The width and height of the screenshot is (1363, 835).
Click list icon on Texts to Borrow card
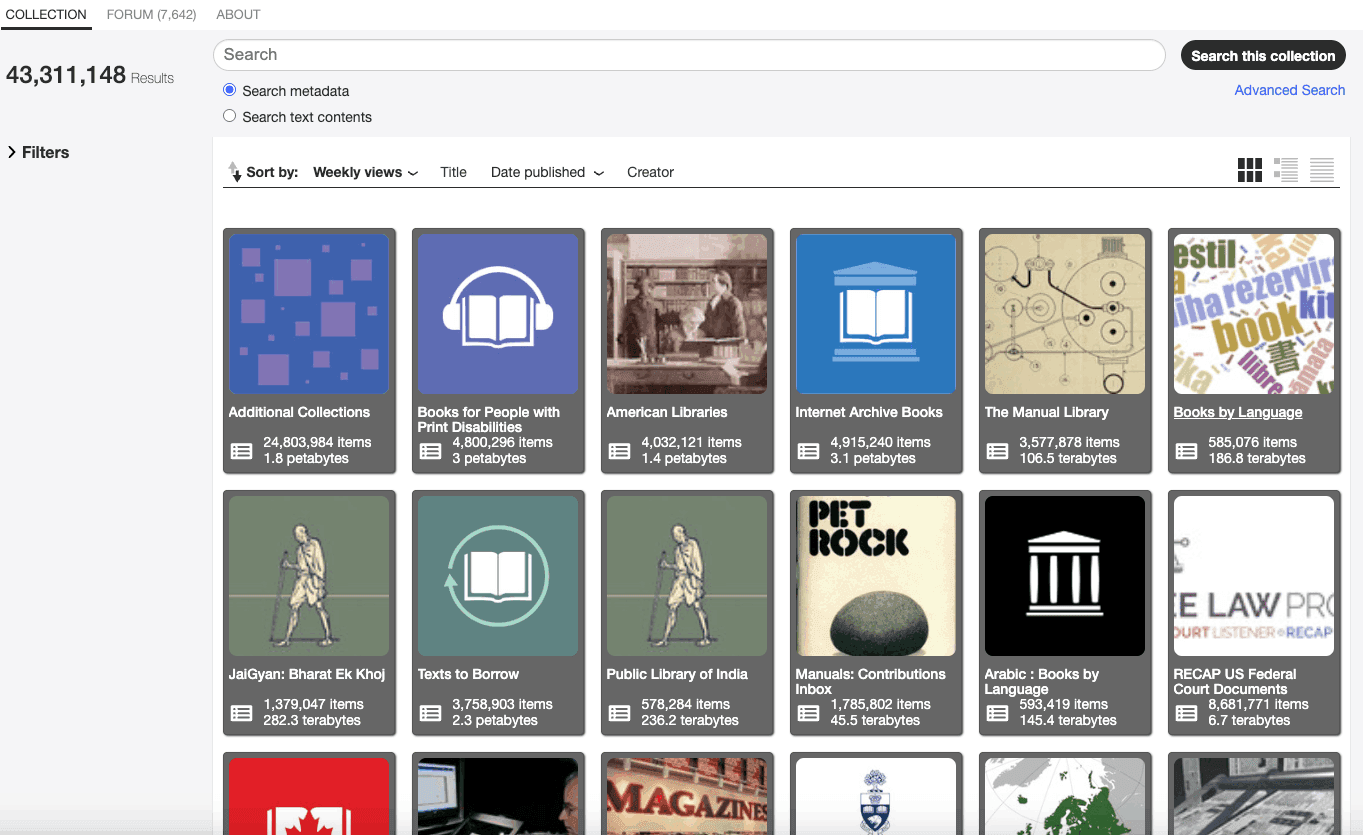click(x=431, y=713)
